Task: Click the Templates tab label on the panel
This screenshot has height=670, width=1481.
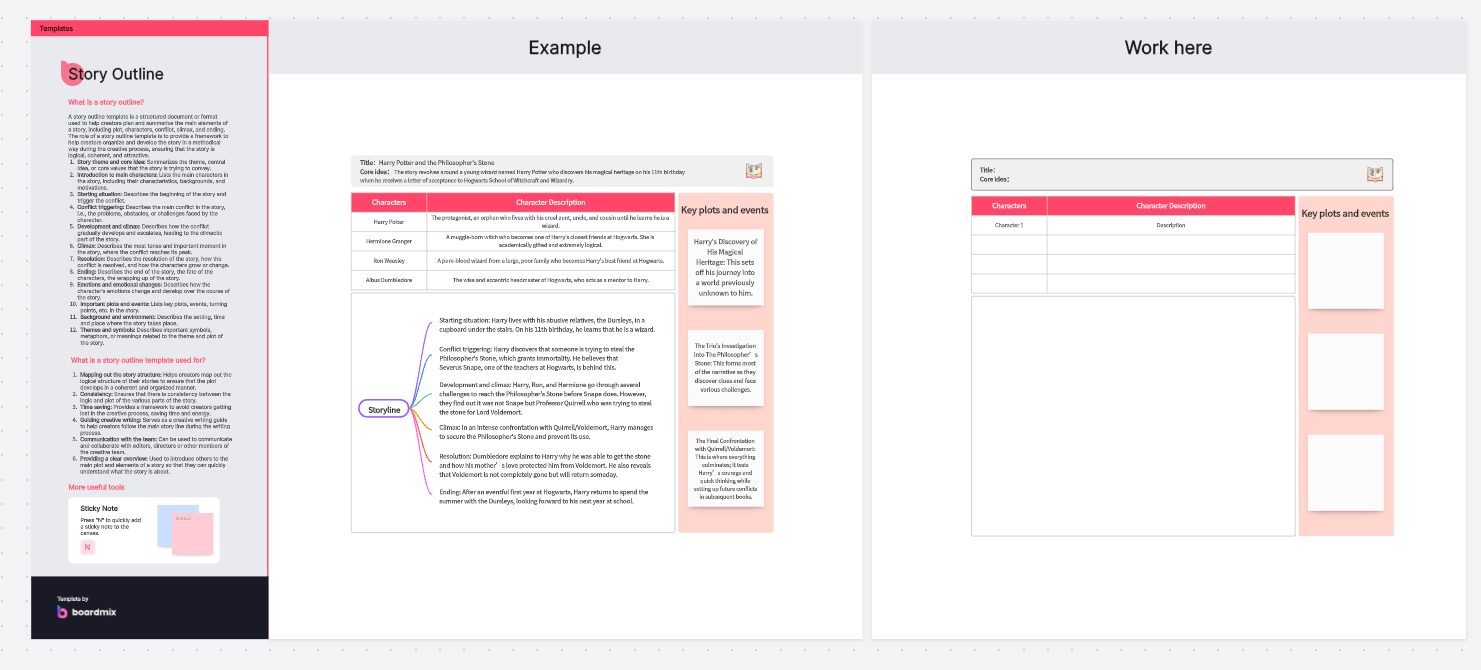Action: point(56,28)
